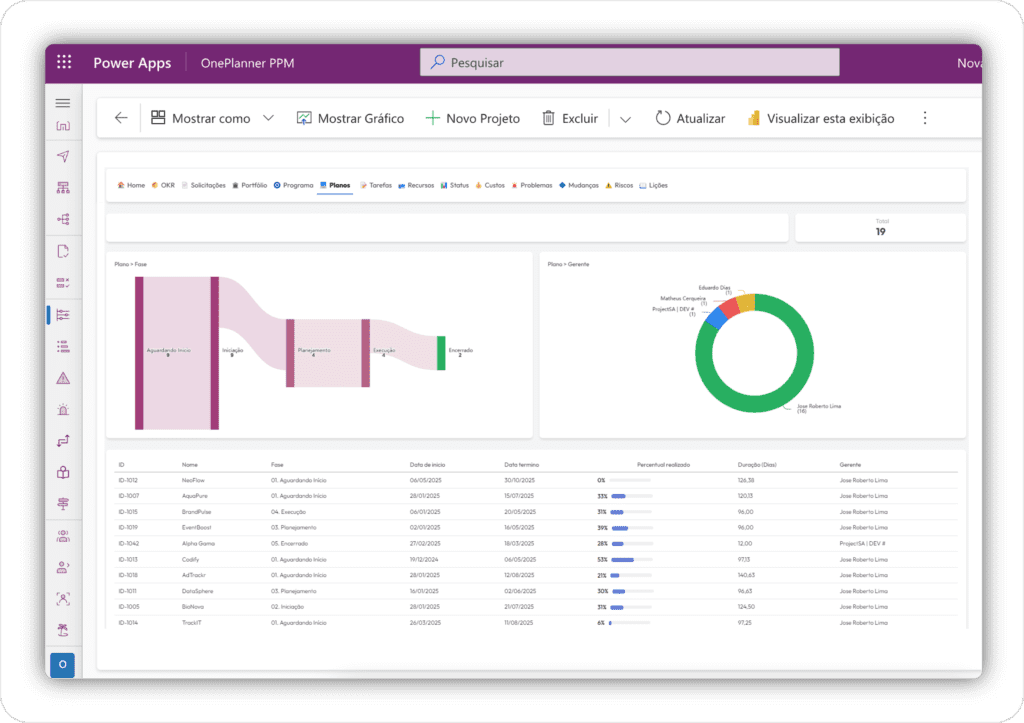
Task: Sort by the Data de início column header
Action: pyautogui.click(x=428, y=465)
